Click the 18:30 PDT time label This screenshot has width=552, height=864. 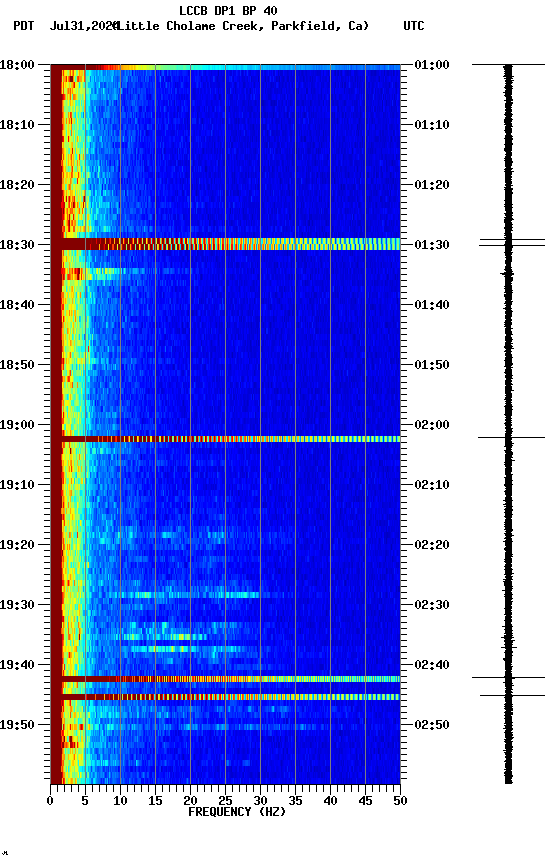coord(17,245)
